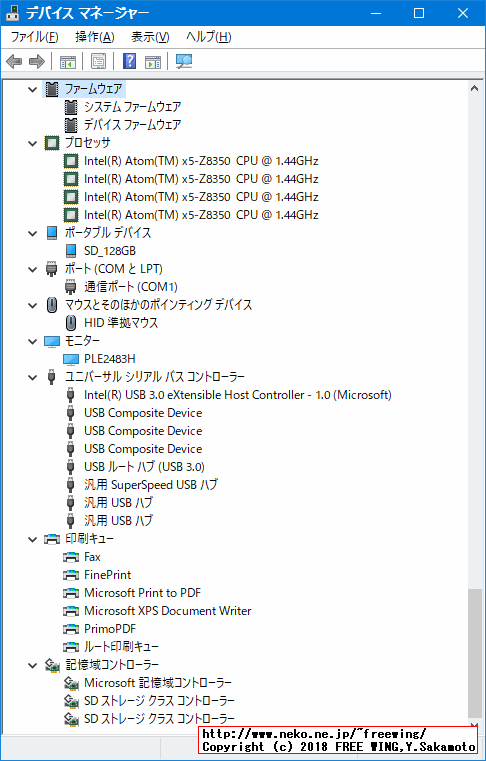The image size is (486, 761).
Task: Open the ファイル(F) menu
Action: click(x=34, y=37)
